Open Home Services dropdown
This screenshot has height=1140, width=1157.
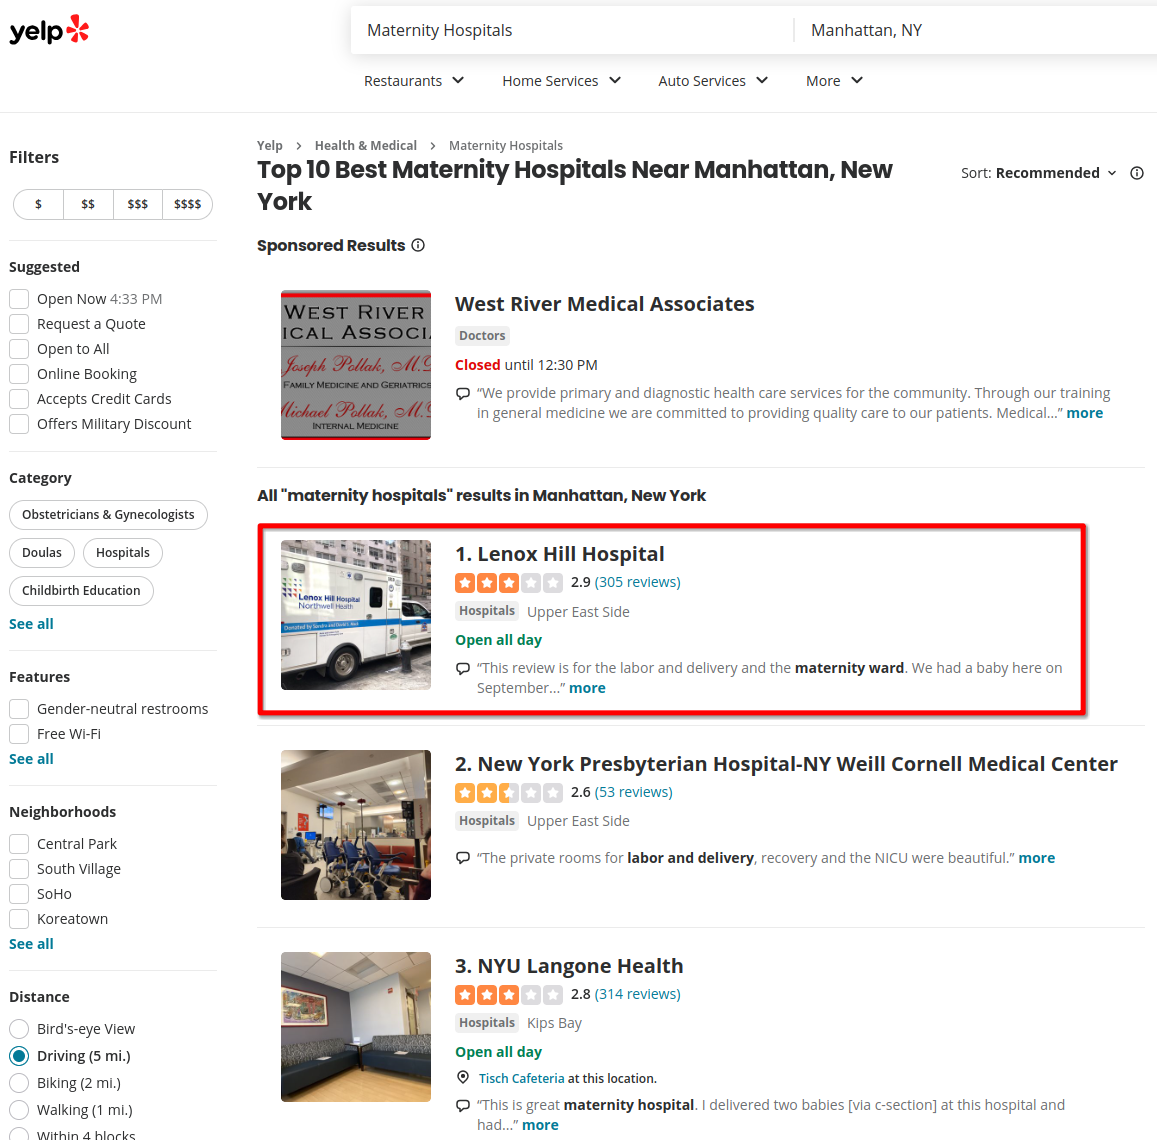coord(562,81)
